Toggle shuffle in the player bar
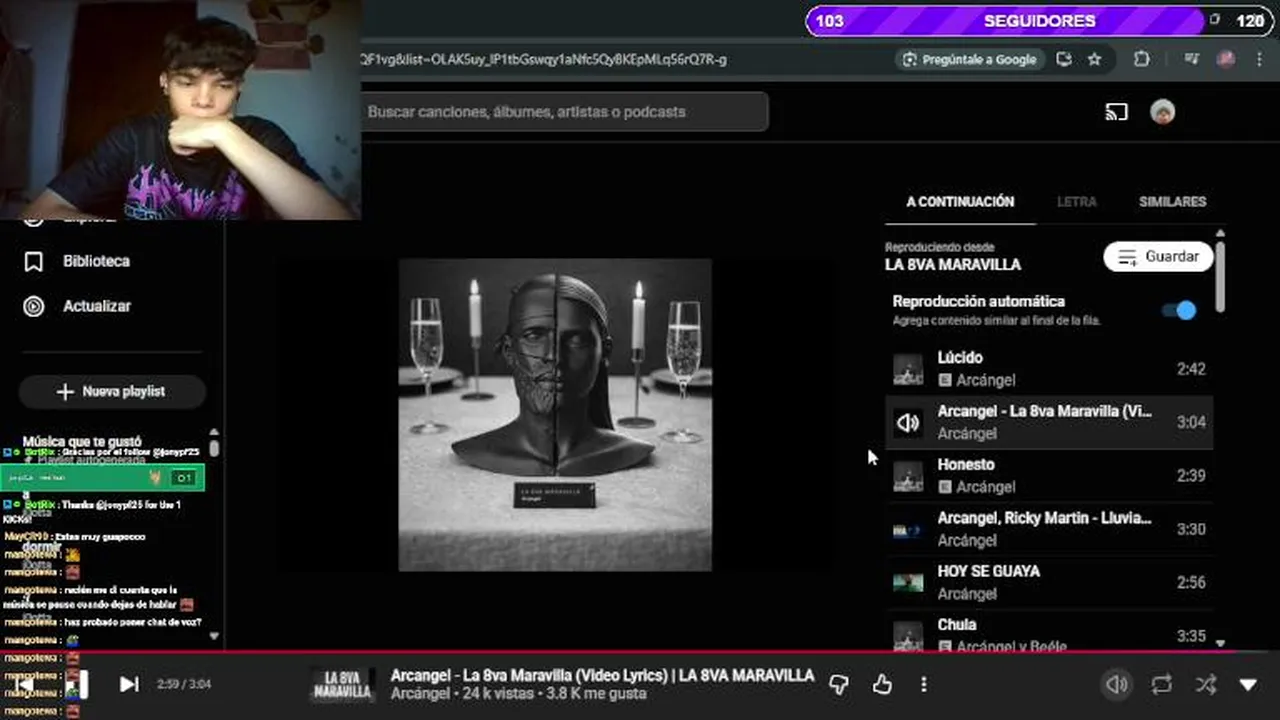Image resolution: width=1280 pixels, height=720 pixels. pos(1205,684)
